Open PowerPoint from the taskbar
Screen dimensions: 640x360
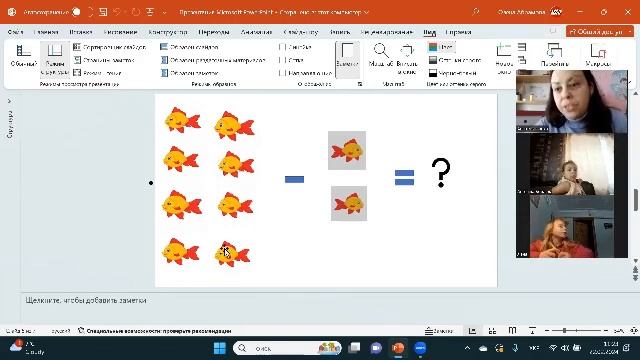(398, 348)
